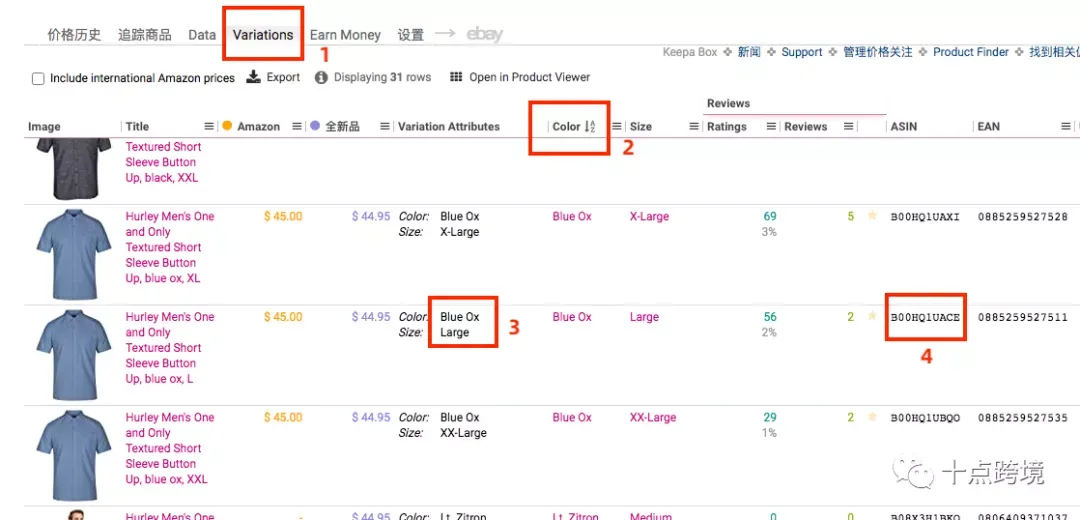The image size is (1080, 520).
Task: Open the Amazon column menu icon
Action: [x=297, y=127]
